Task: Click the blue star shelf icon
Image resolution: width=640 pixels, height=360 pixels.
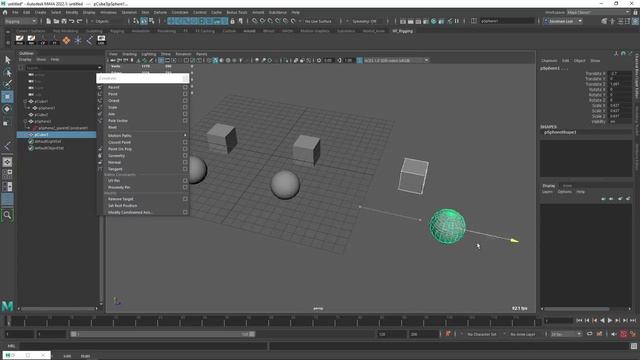Action: pos(78,40)
